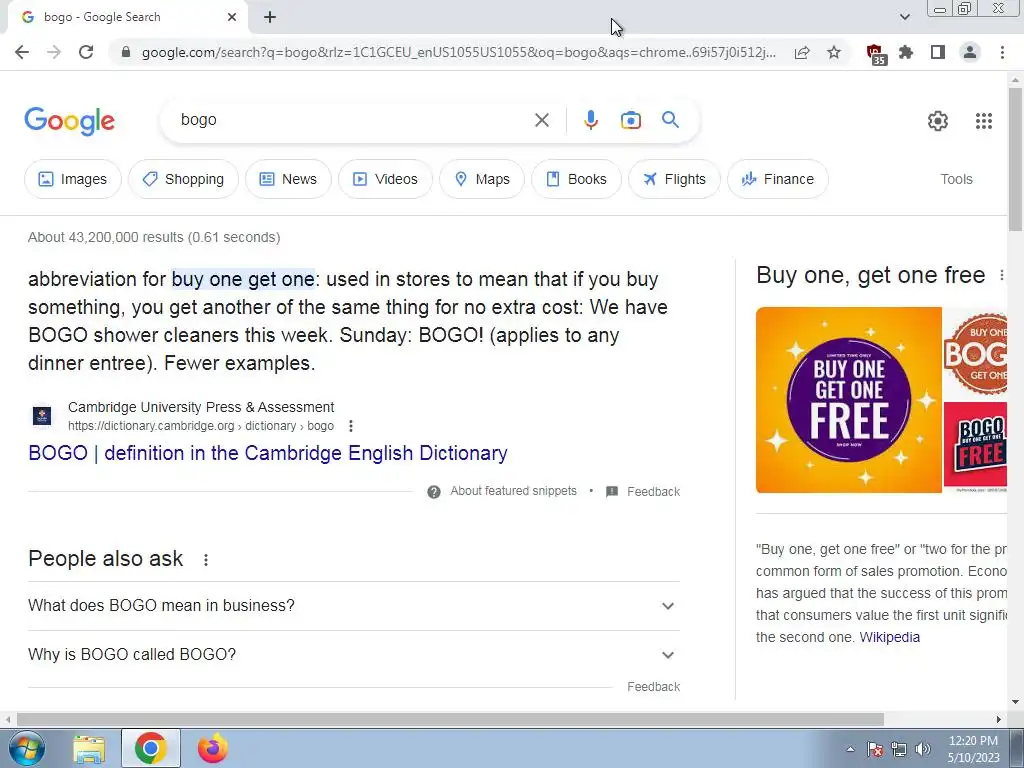Open volume control in system tray
The height and width of the screenshot is (768, 1024).
pos(923,749)
